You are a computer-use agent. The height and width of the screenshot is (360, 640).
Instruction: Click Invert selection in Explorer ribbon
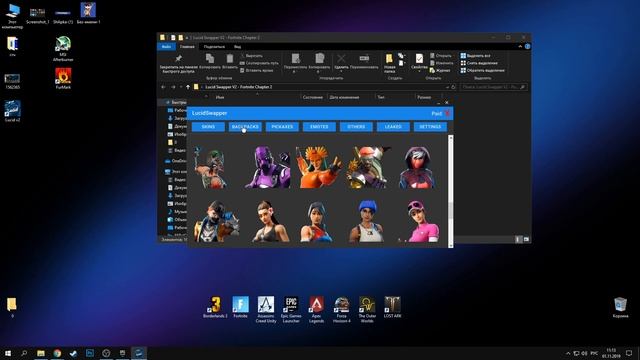pyautogui.click(x=482, y=70)
